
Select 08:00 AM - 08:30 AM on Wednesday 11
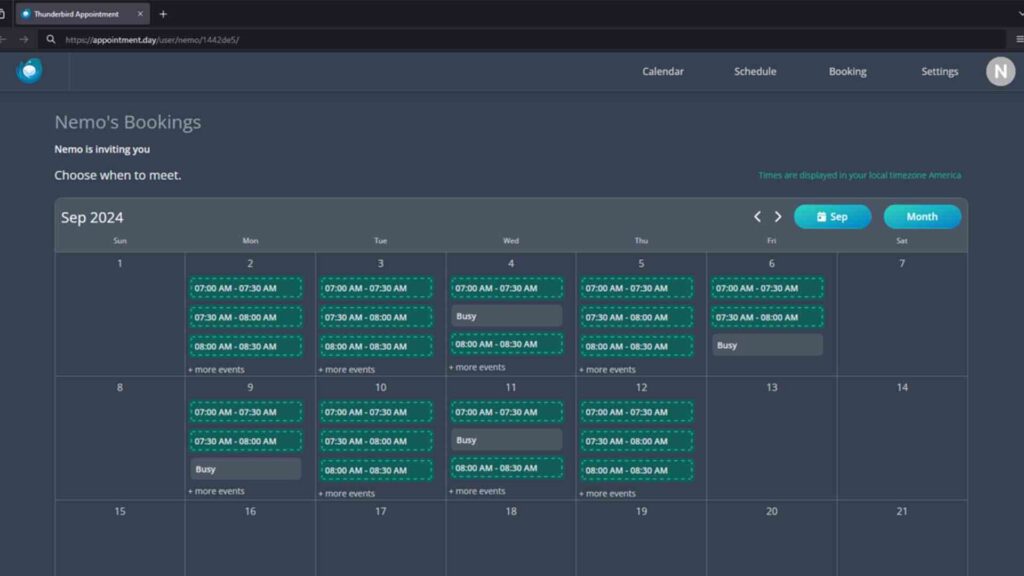[x=507, y=468]
